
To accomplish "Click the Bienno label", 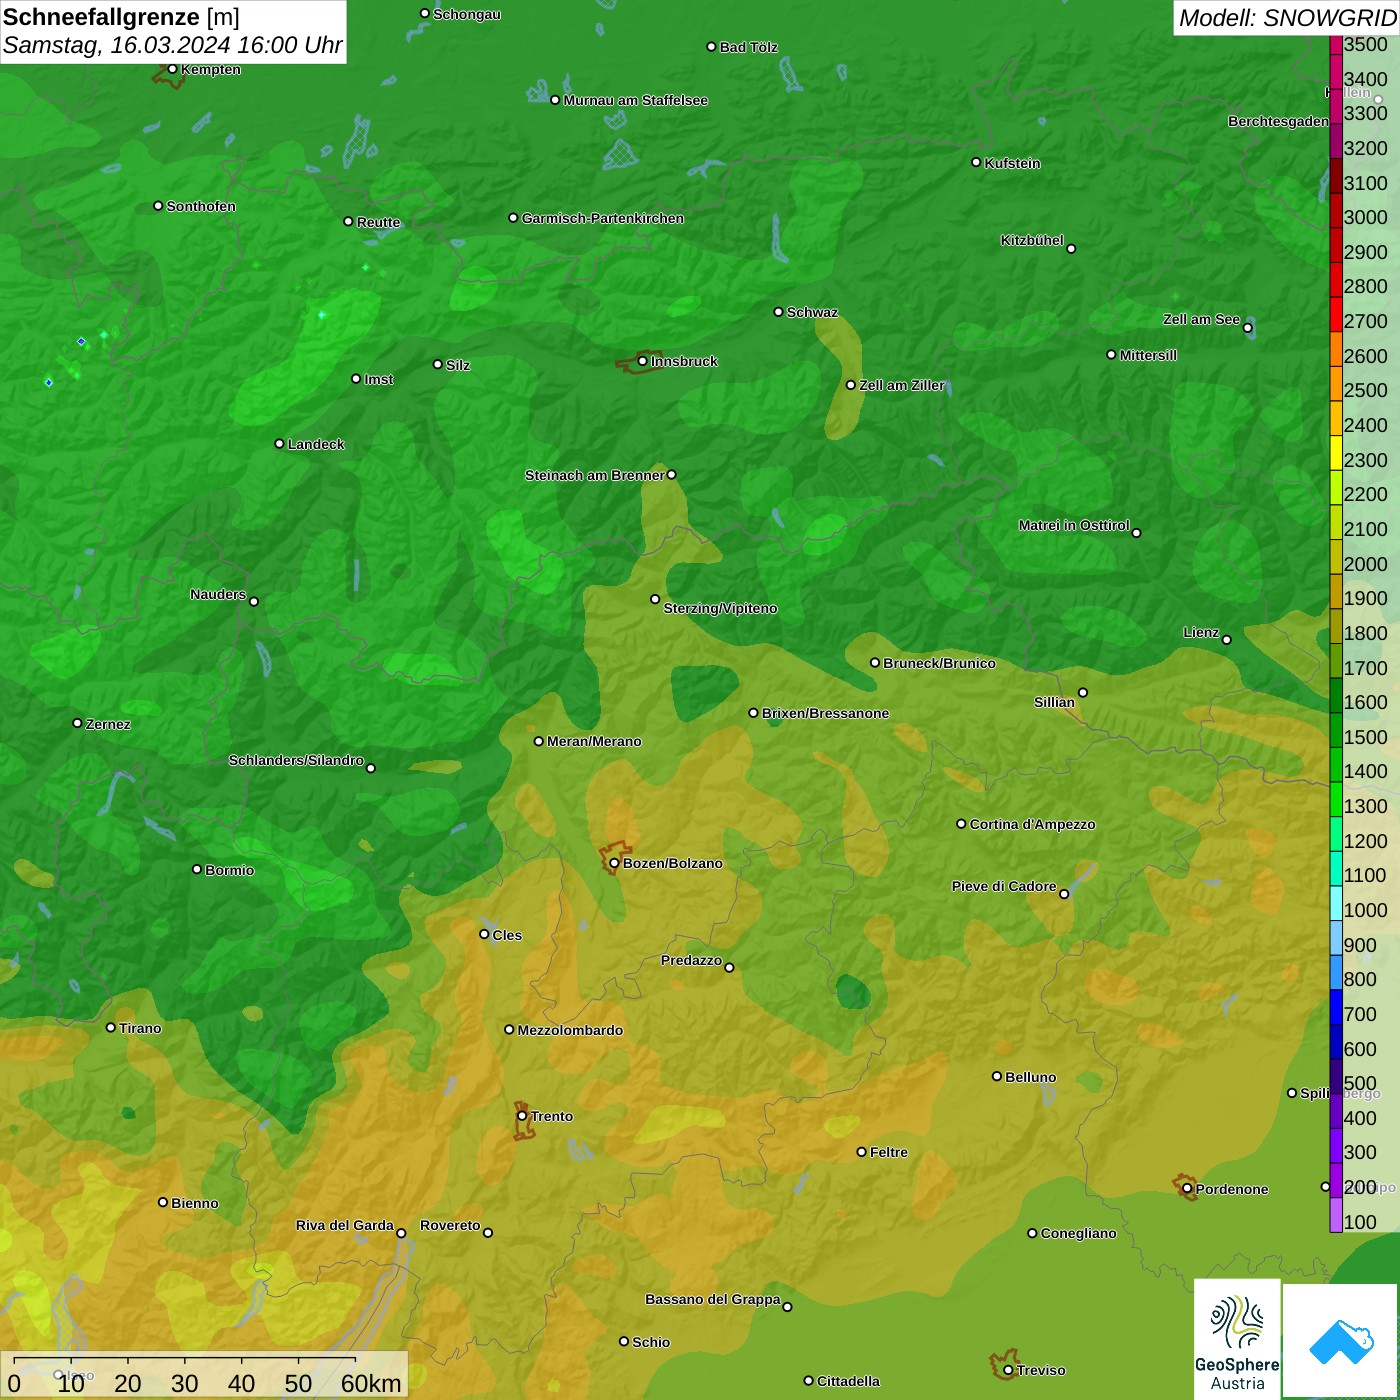I will (195, 1203).
